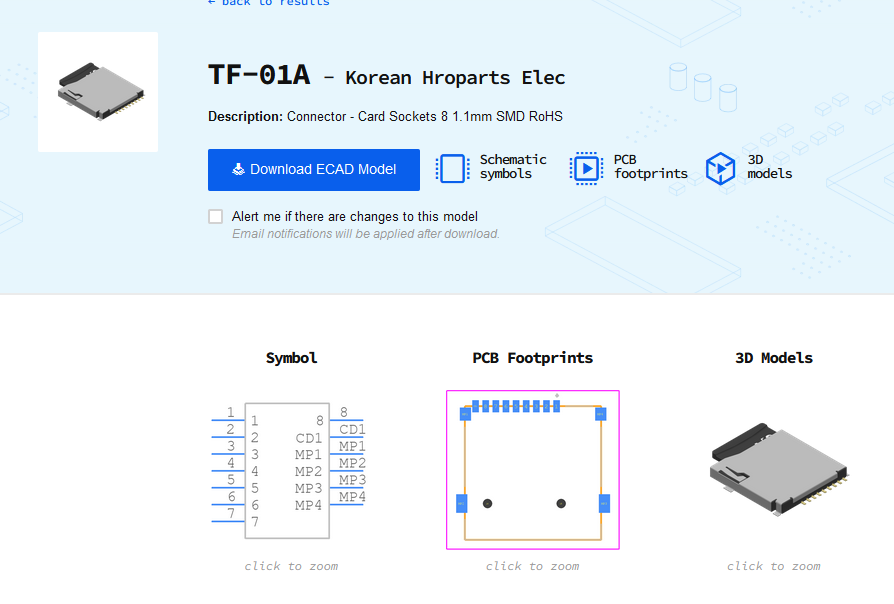Image resolution: width=894 pixels, height=604 pixels.
Task: Go back to results link
Action: tap(269, 3)
